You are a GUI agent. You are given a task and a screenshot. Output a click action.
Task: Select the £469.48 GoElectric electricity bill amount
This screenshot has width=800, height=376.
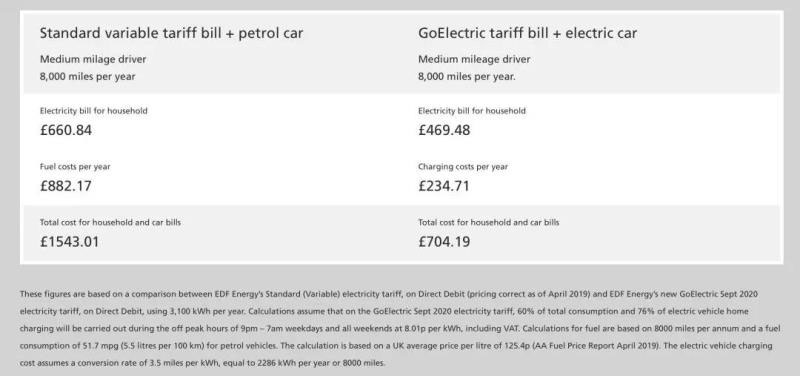tap(444, 130)
